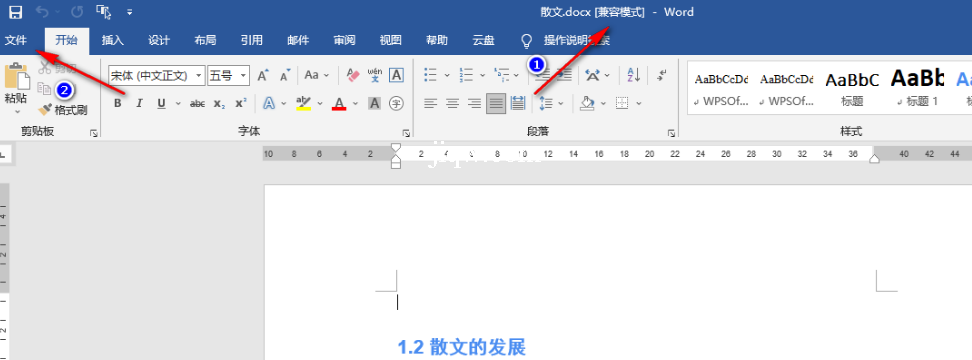Click the Clear Formatting eraser icon
Image resolution: width=972 pixels, height=360 pixels.
tap(353, 76)
